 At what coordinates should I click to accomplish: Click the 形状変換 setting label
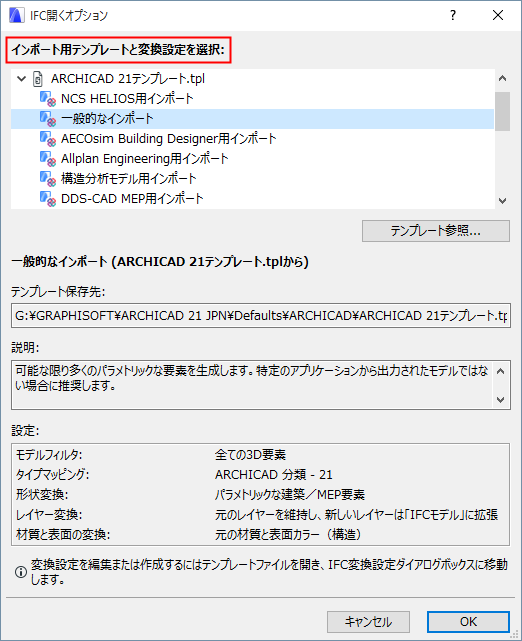42,495
